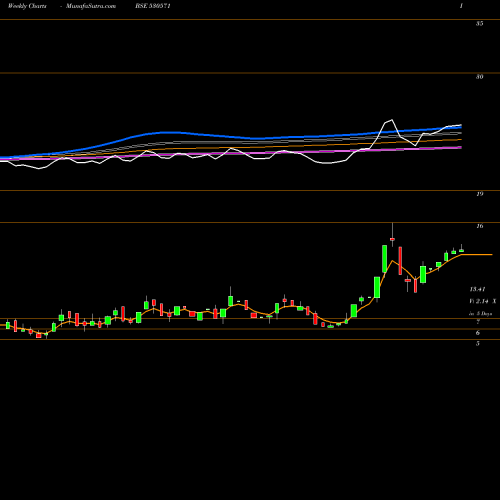The image size is (500, 500).
Task: Click the 'BSE 530571' symbol label
Action: click(153, 6)
